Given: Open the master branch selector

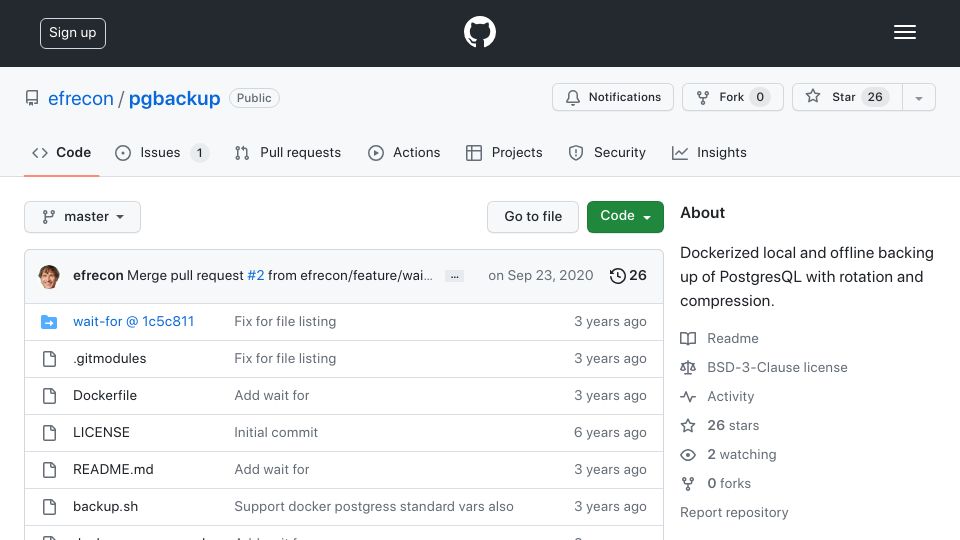Looking at the screenshot, I should point(83,217).
